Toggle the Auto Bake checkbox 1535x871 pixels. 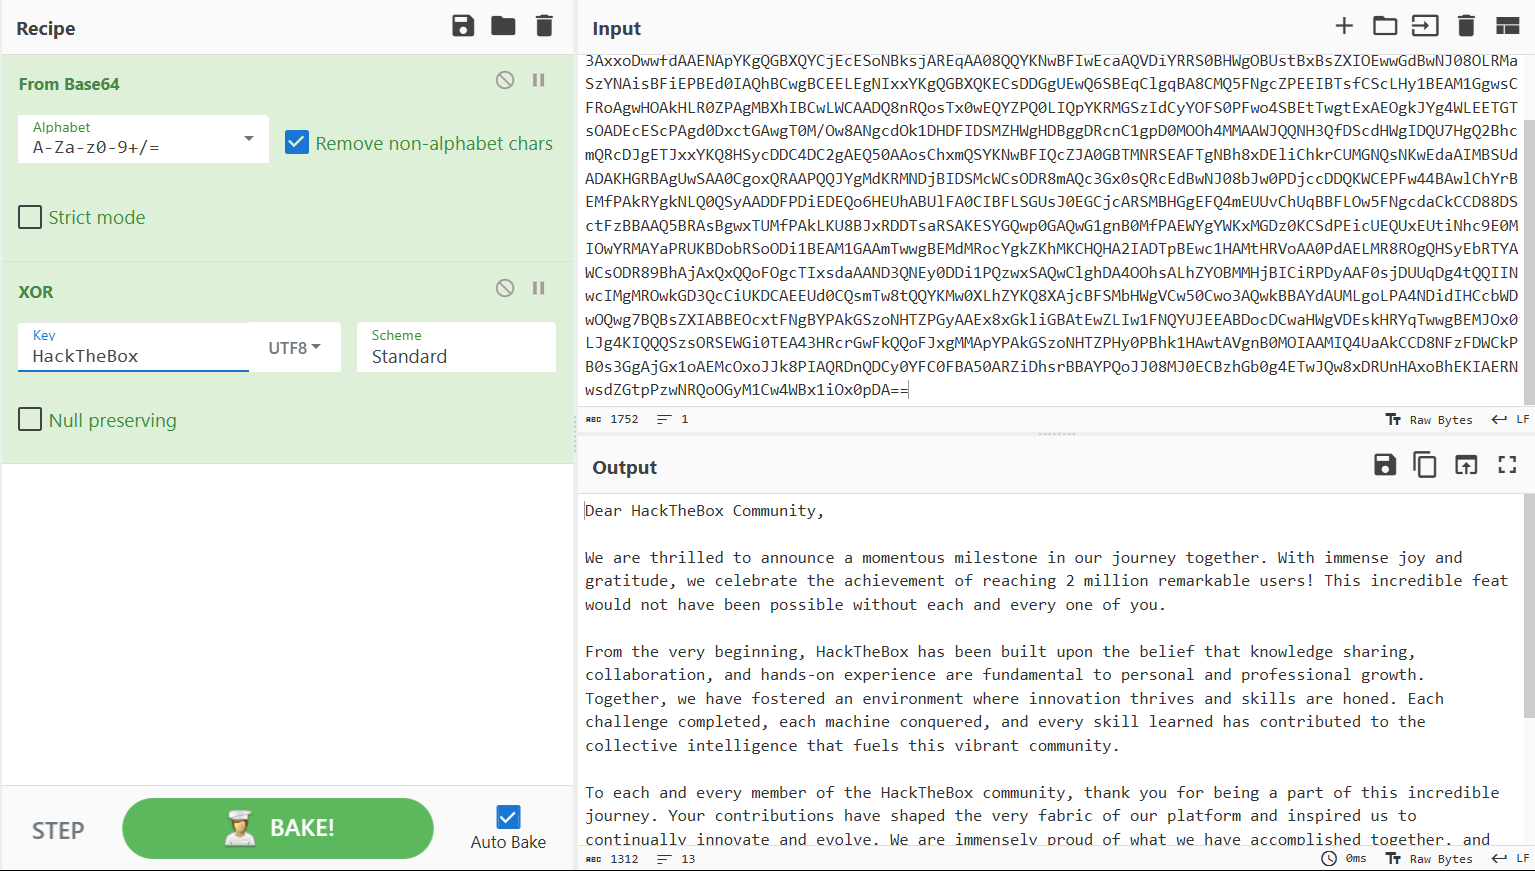[x=508, y=817]
